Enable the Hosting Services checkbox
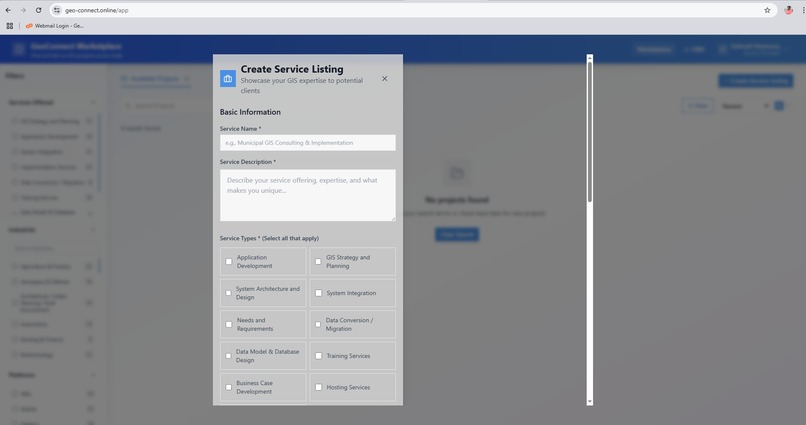Viewport: 806px width, 425px height. click(319, 387)
